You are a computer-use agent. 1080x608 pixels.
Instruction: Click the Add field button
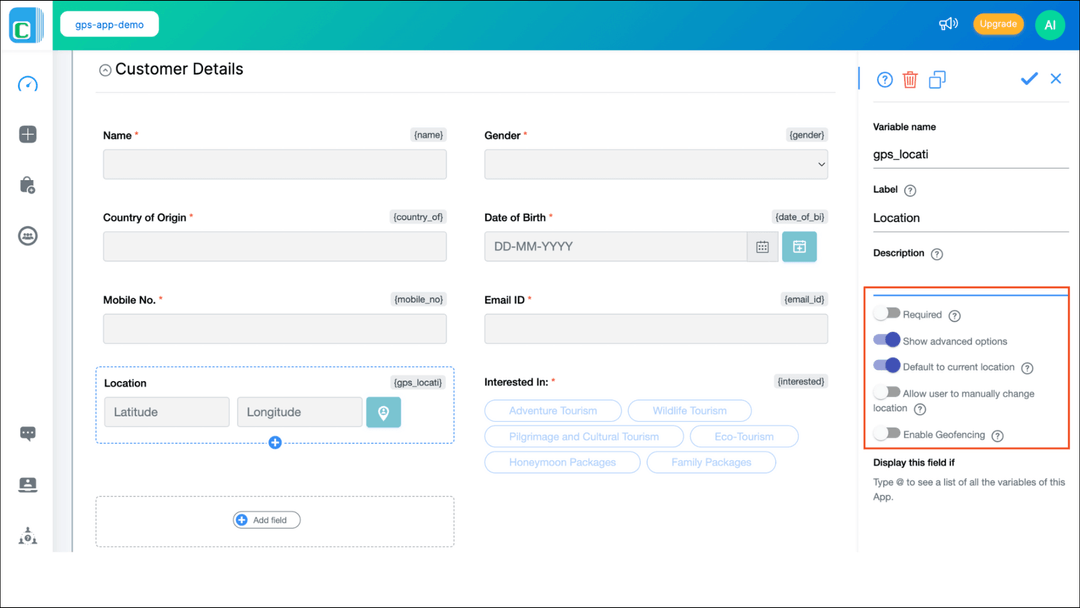pyautogui.click(x=266, y=519)
